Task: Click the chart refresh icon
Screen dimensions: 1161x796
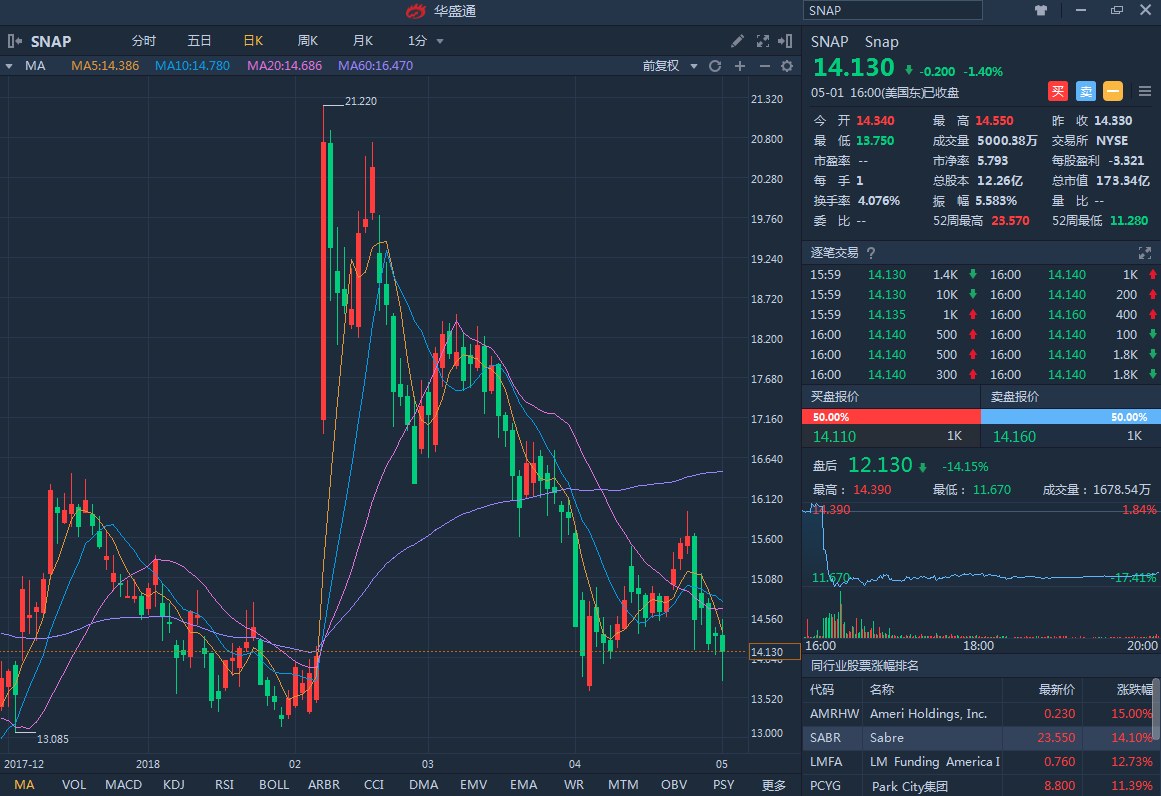Action: pyautogui.click(x=715, y=66)
